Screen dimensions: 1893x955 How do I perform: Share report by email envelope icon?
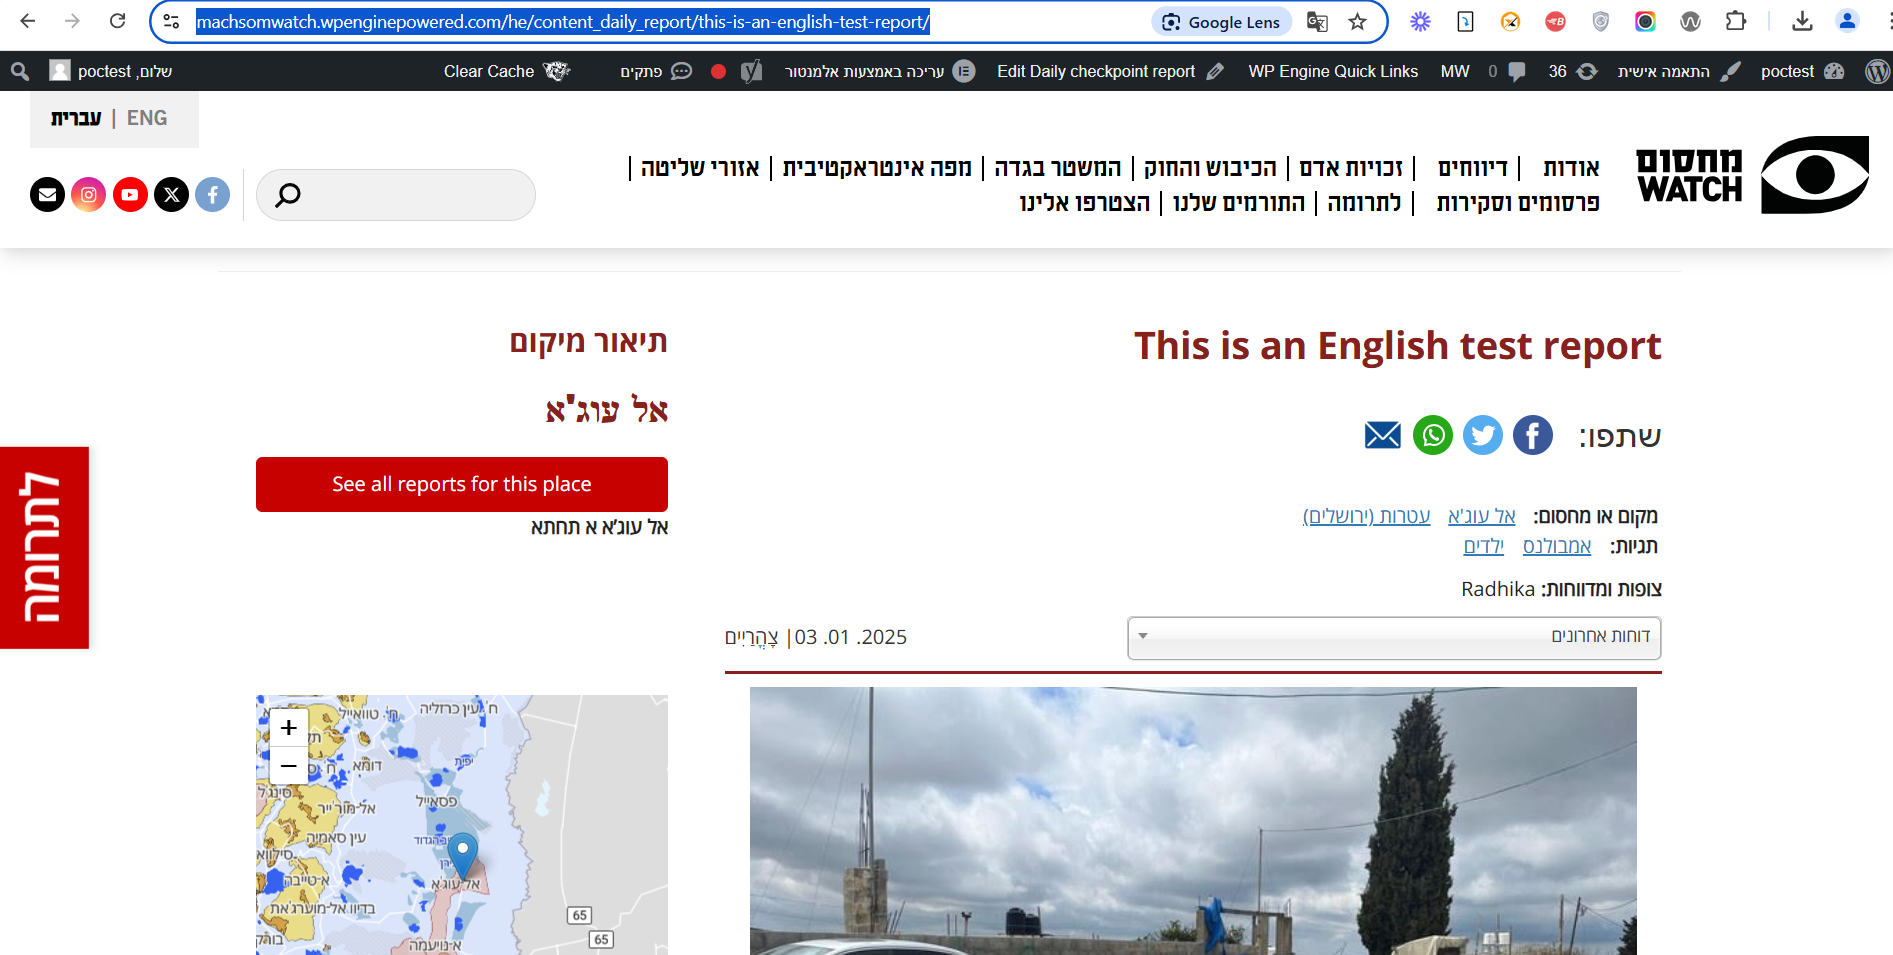1382,435
